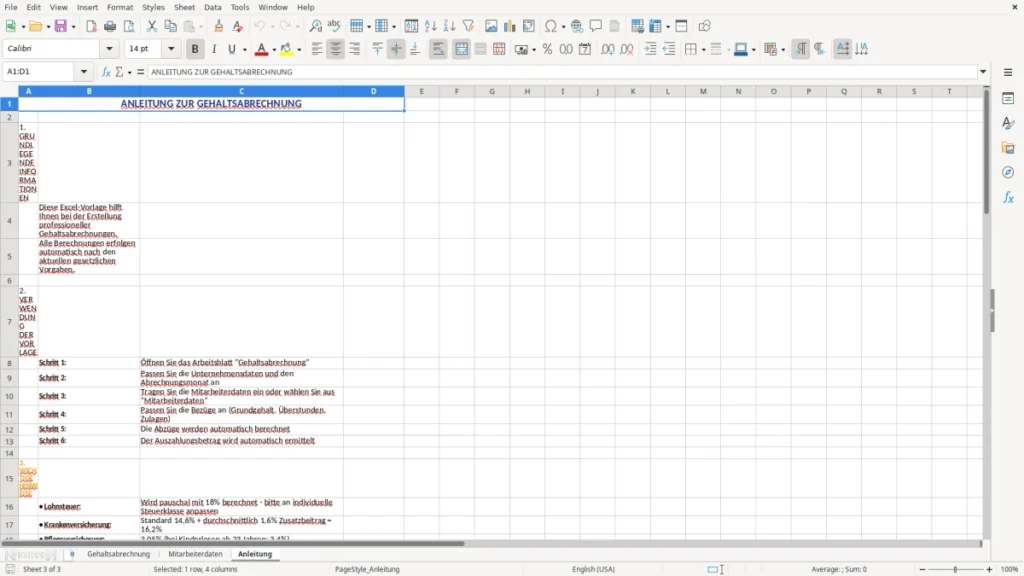Select column header G
This screenshot has width=1024, height=576.
492,91
